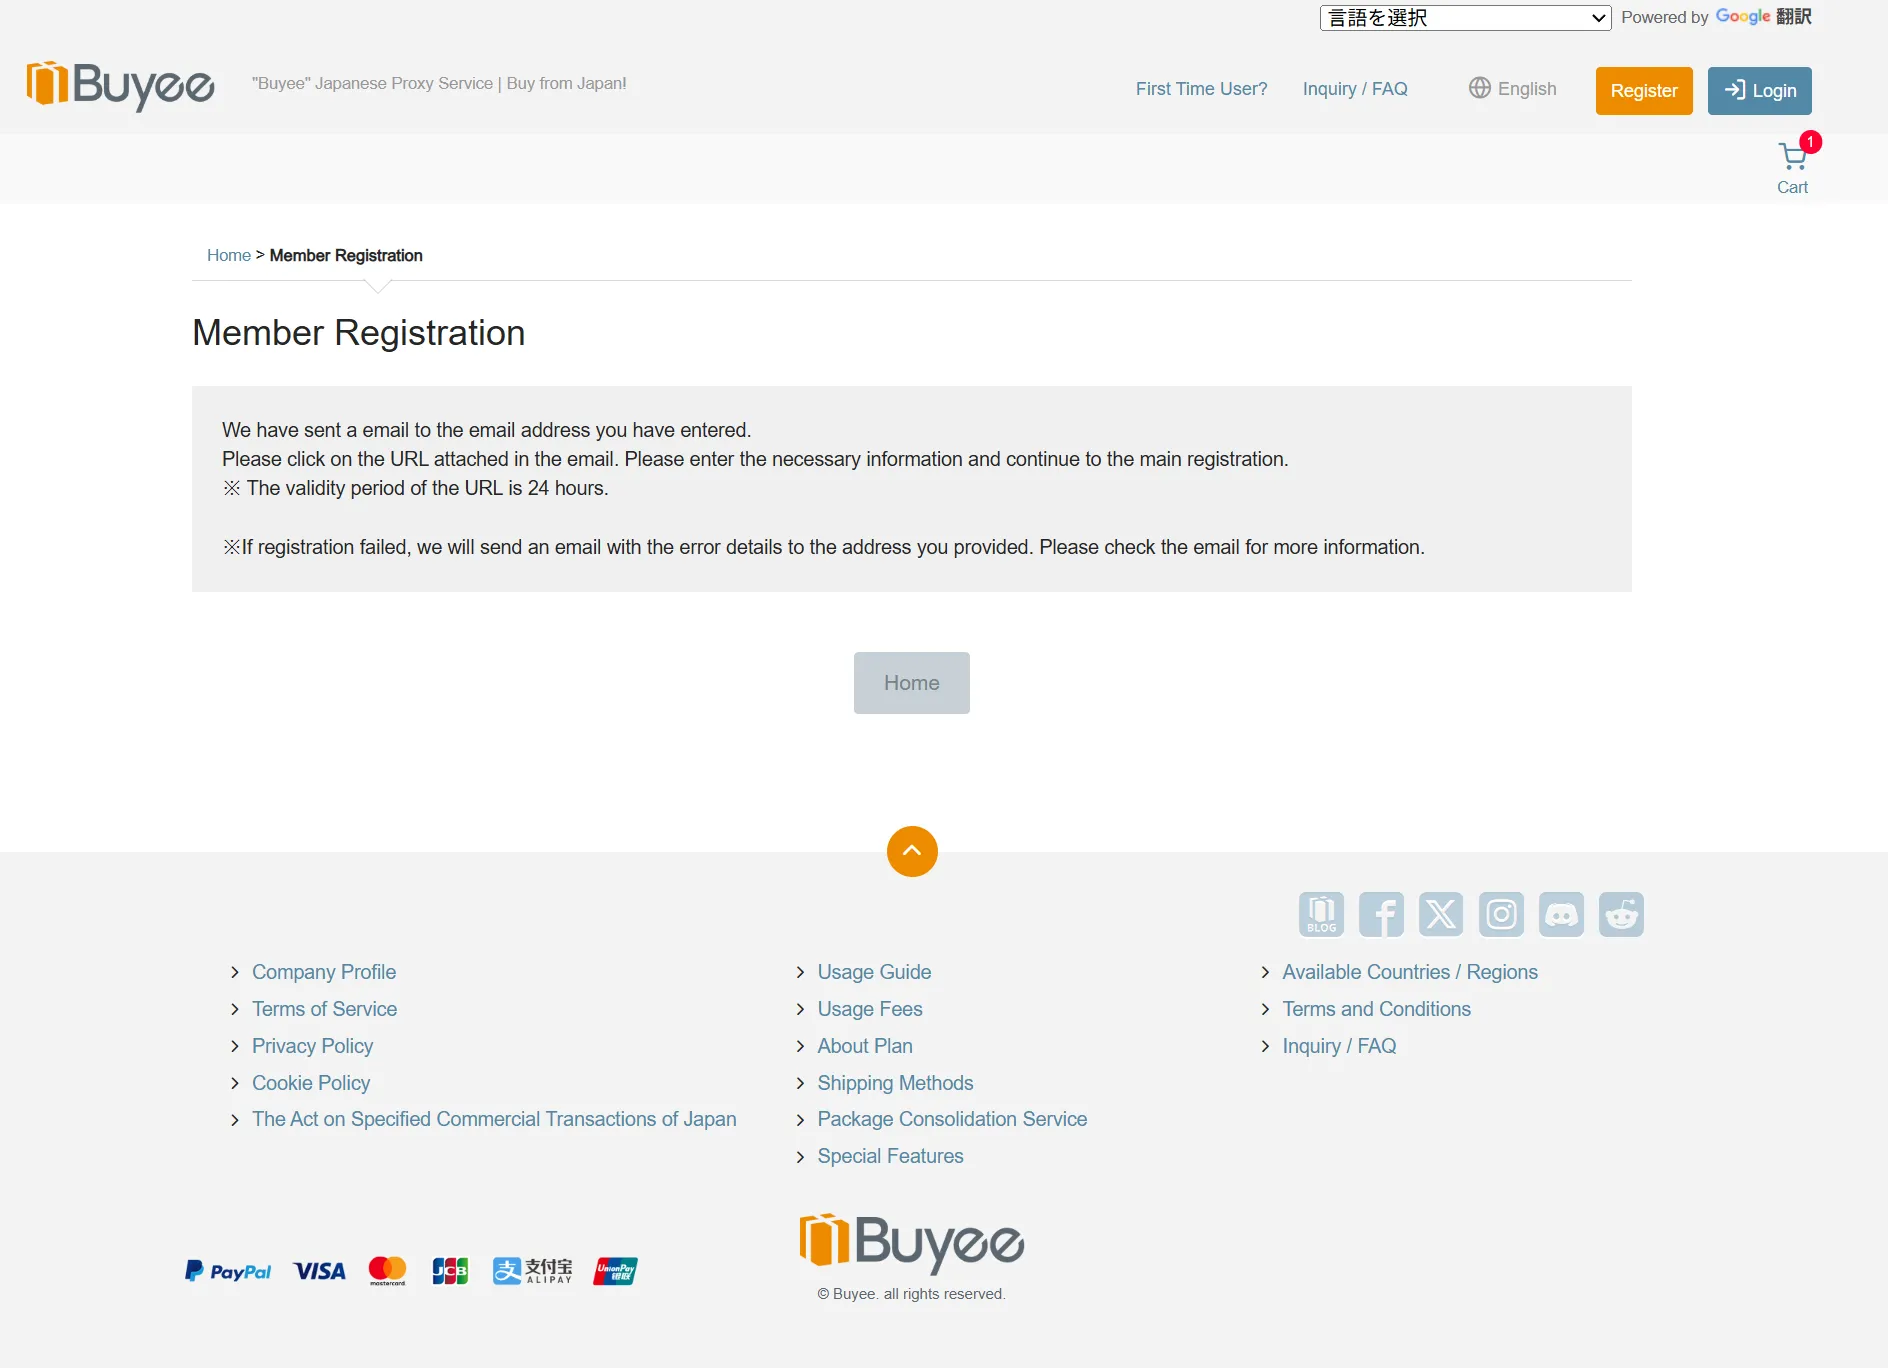The height and width of the screenshot is (1368, 1888).
Task: Open the Privacy Policy footer link
Action: [x=312, y=1046]
